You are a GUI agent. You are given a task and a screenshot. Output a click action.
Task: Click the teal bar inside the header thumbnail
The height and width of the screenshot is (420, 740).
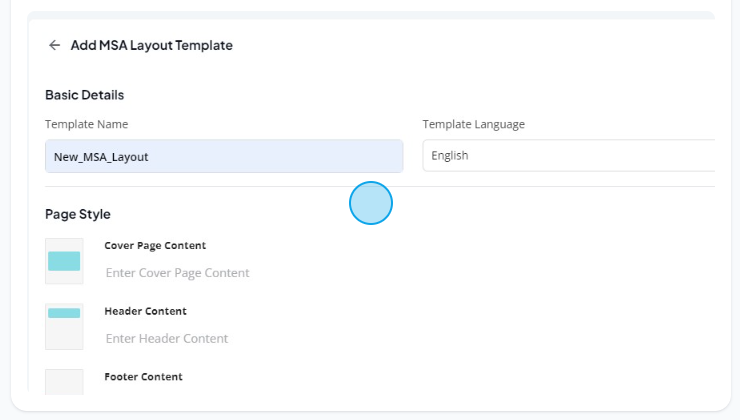pos(64,313)
